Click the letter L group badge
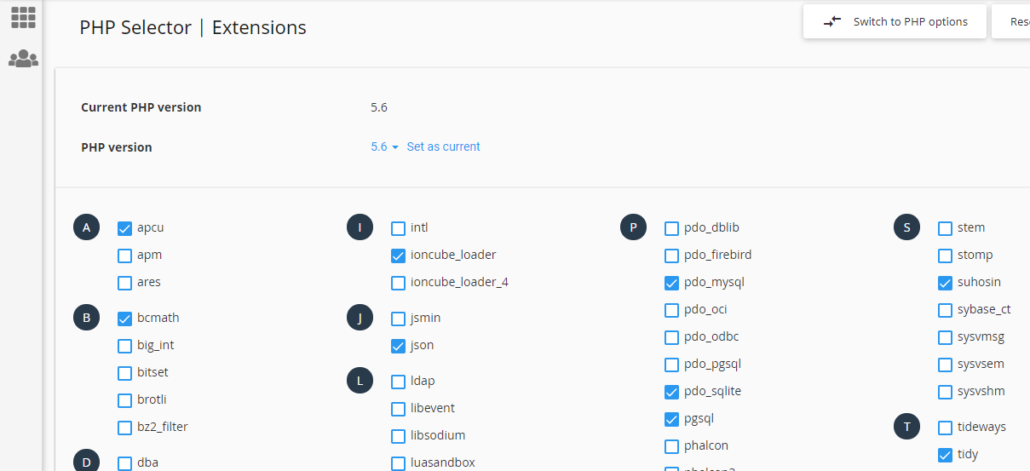Viewport: 1030px width, 471px height. (360, 381)
